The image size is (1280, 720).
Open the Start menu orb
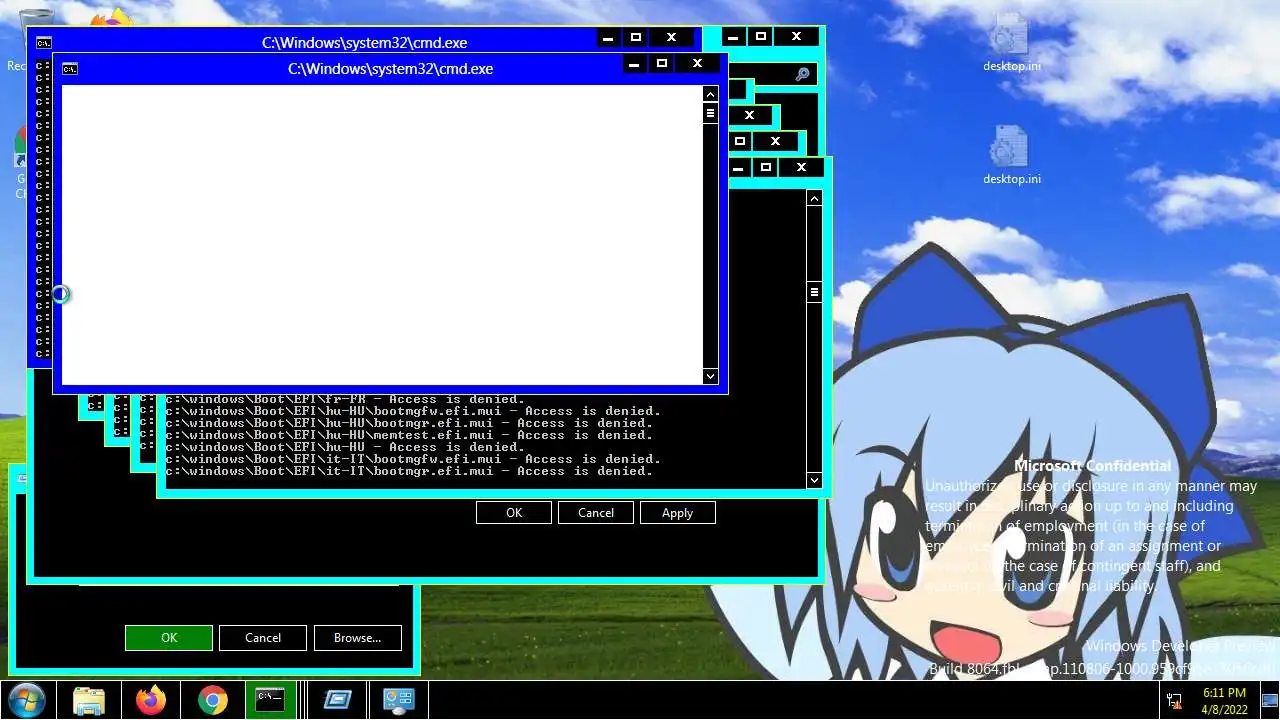coord(26,700)
